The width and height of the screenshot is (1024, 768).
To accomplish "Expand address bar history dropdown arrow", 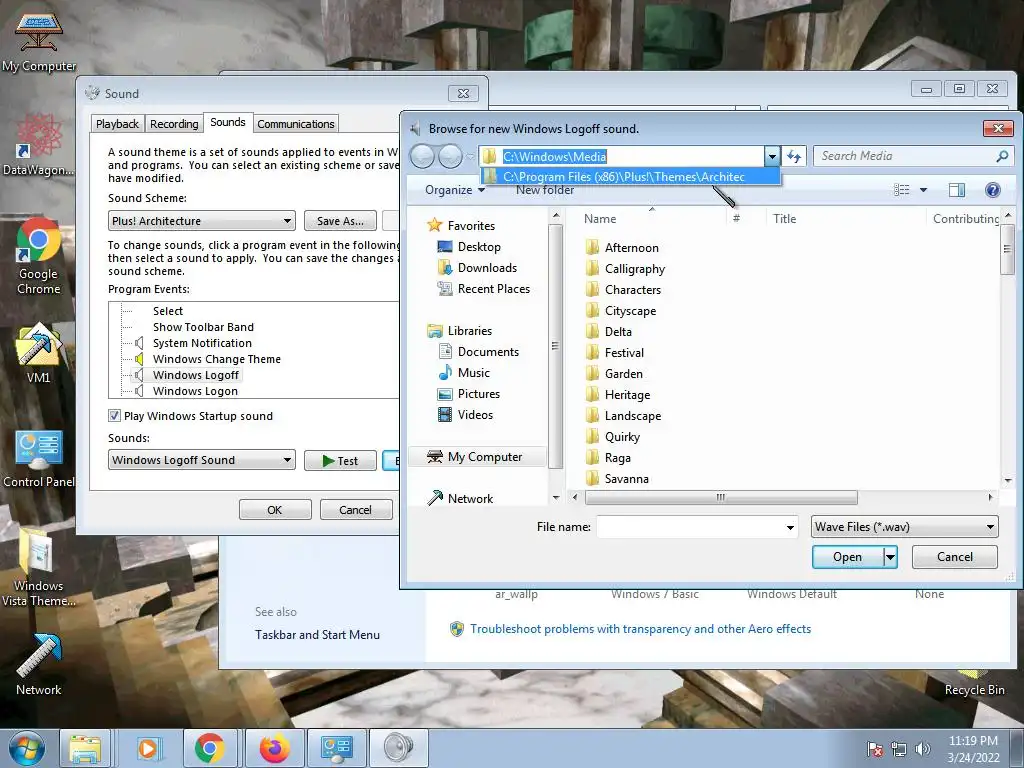I will 772,156.
